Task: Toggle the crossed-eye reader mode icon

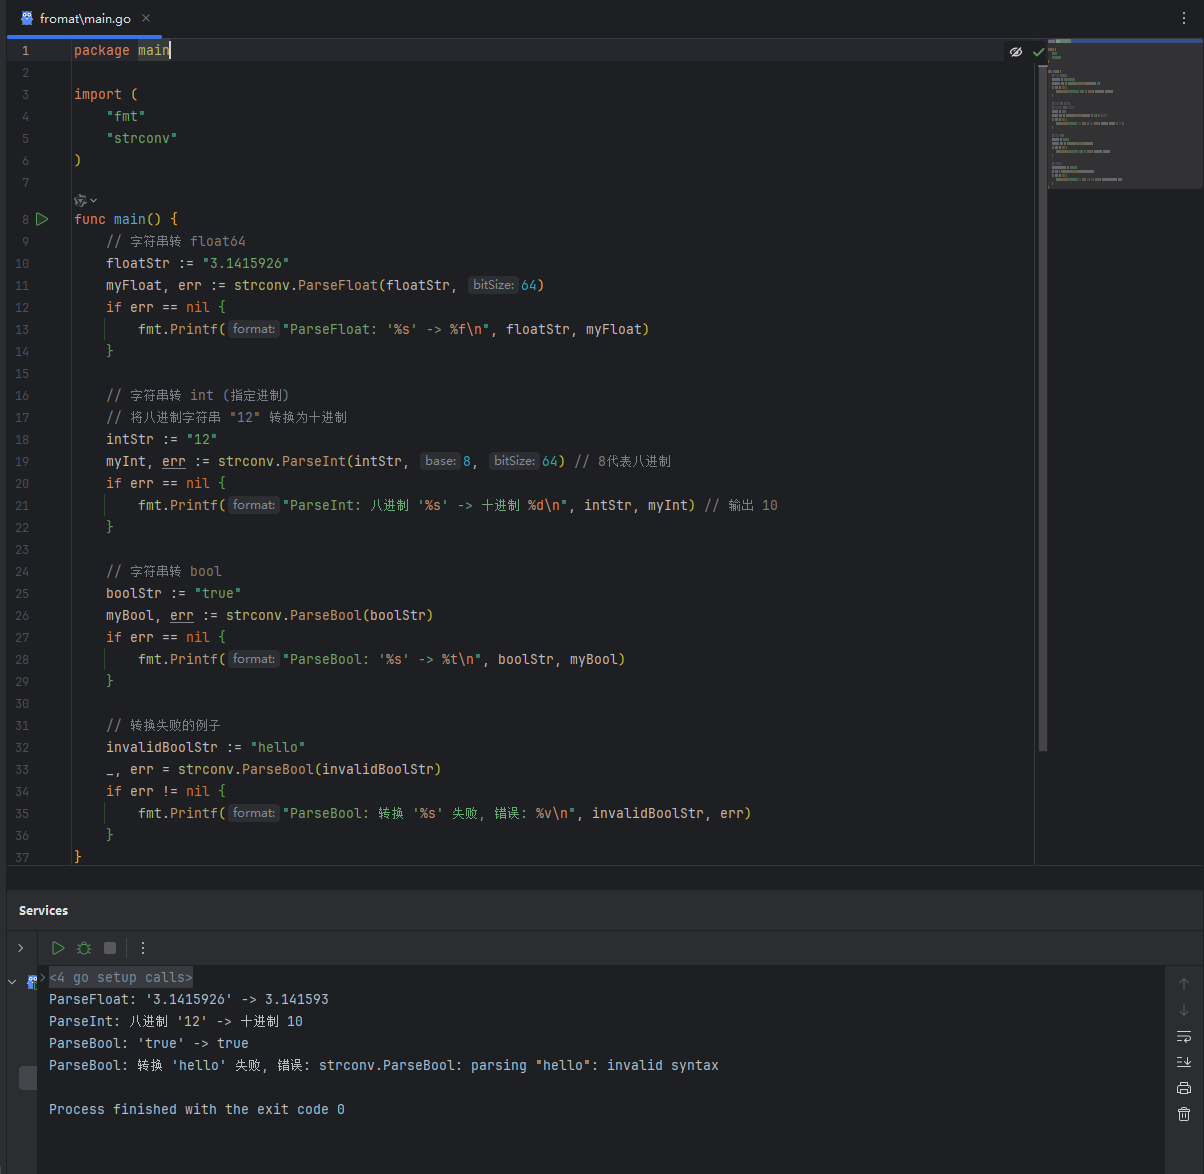Action: pyautogui.click(x=1016, y=52)
